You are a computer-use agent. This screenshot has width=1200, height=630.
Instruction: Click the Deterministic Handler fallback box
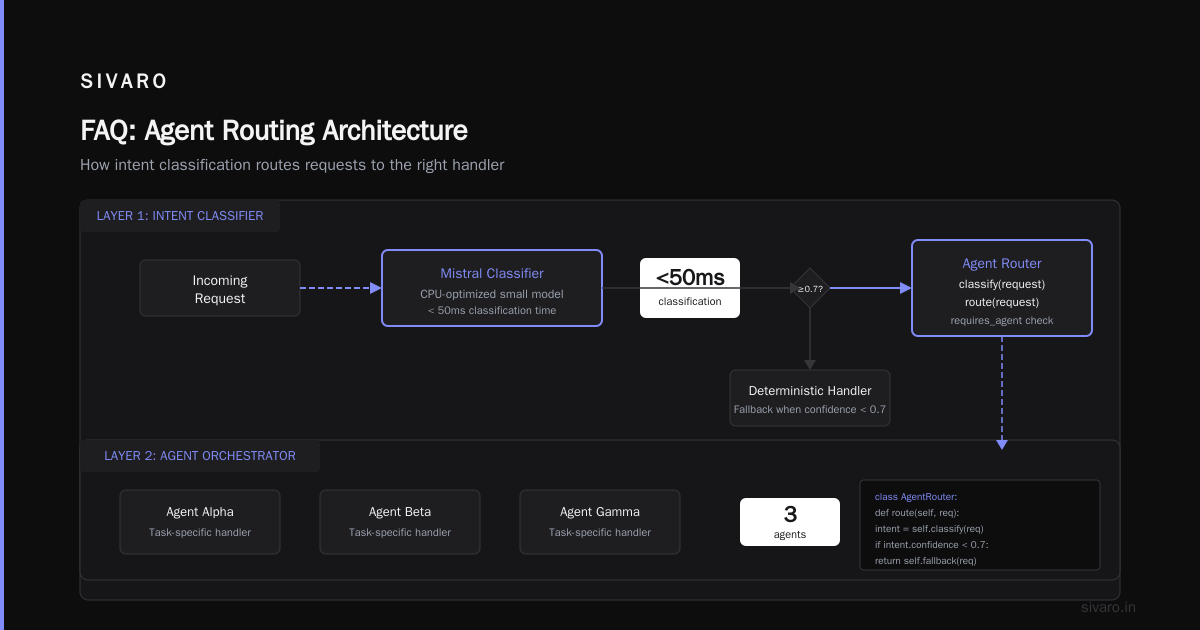coord(810,398)
